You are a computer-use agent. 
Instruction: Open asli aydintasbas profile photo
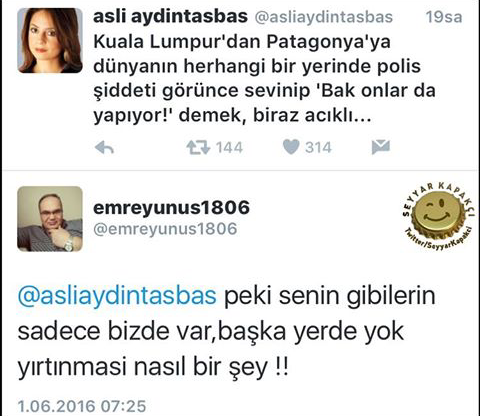point(50,40)
